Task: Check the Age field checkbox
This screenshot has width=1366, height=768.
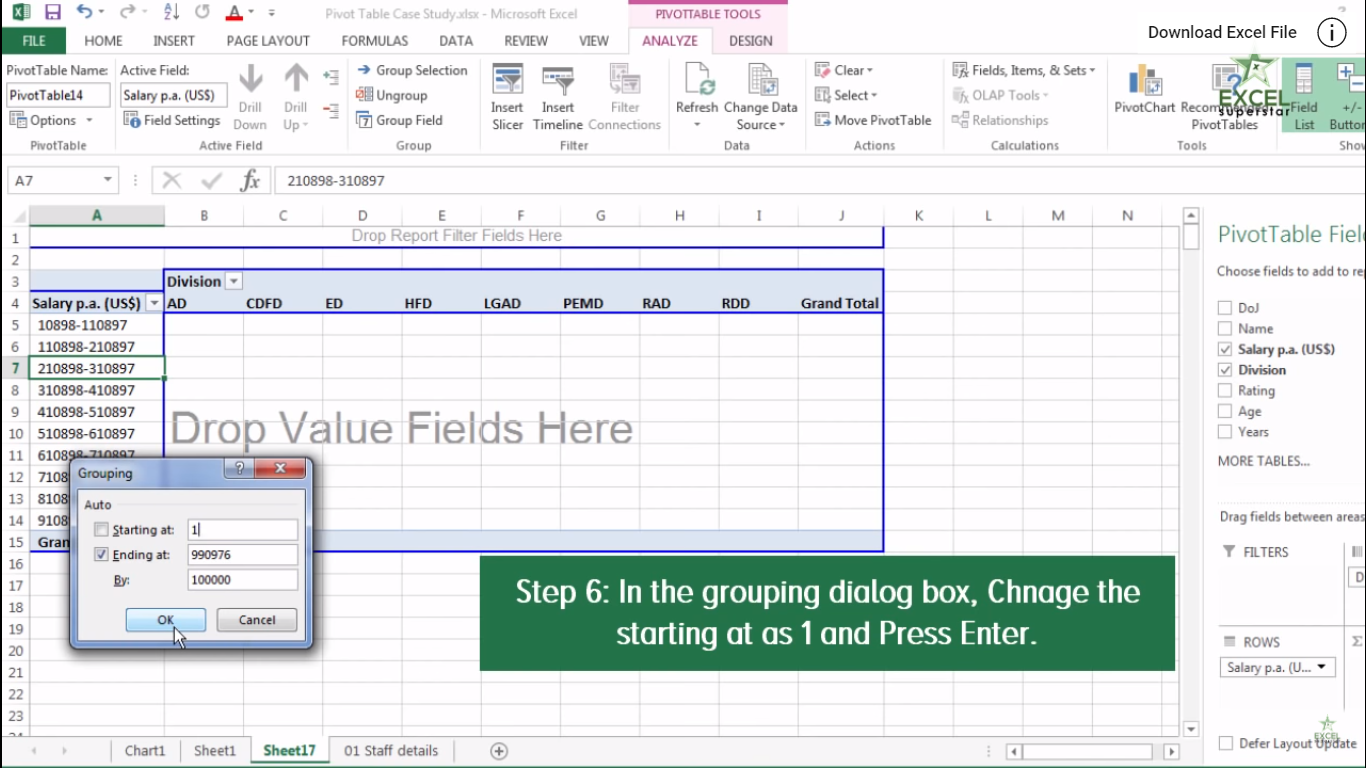Action: coord(1225,411)
